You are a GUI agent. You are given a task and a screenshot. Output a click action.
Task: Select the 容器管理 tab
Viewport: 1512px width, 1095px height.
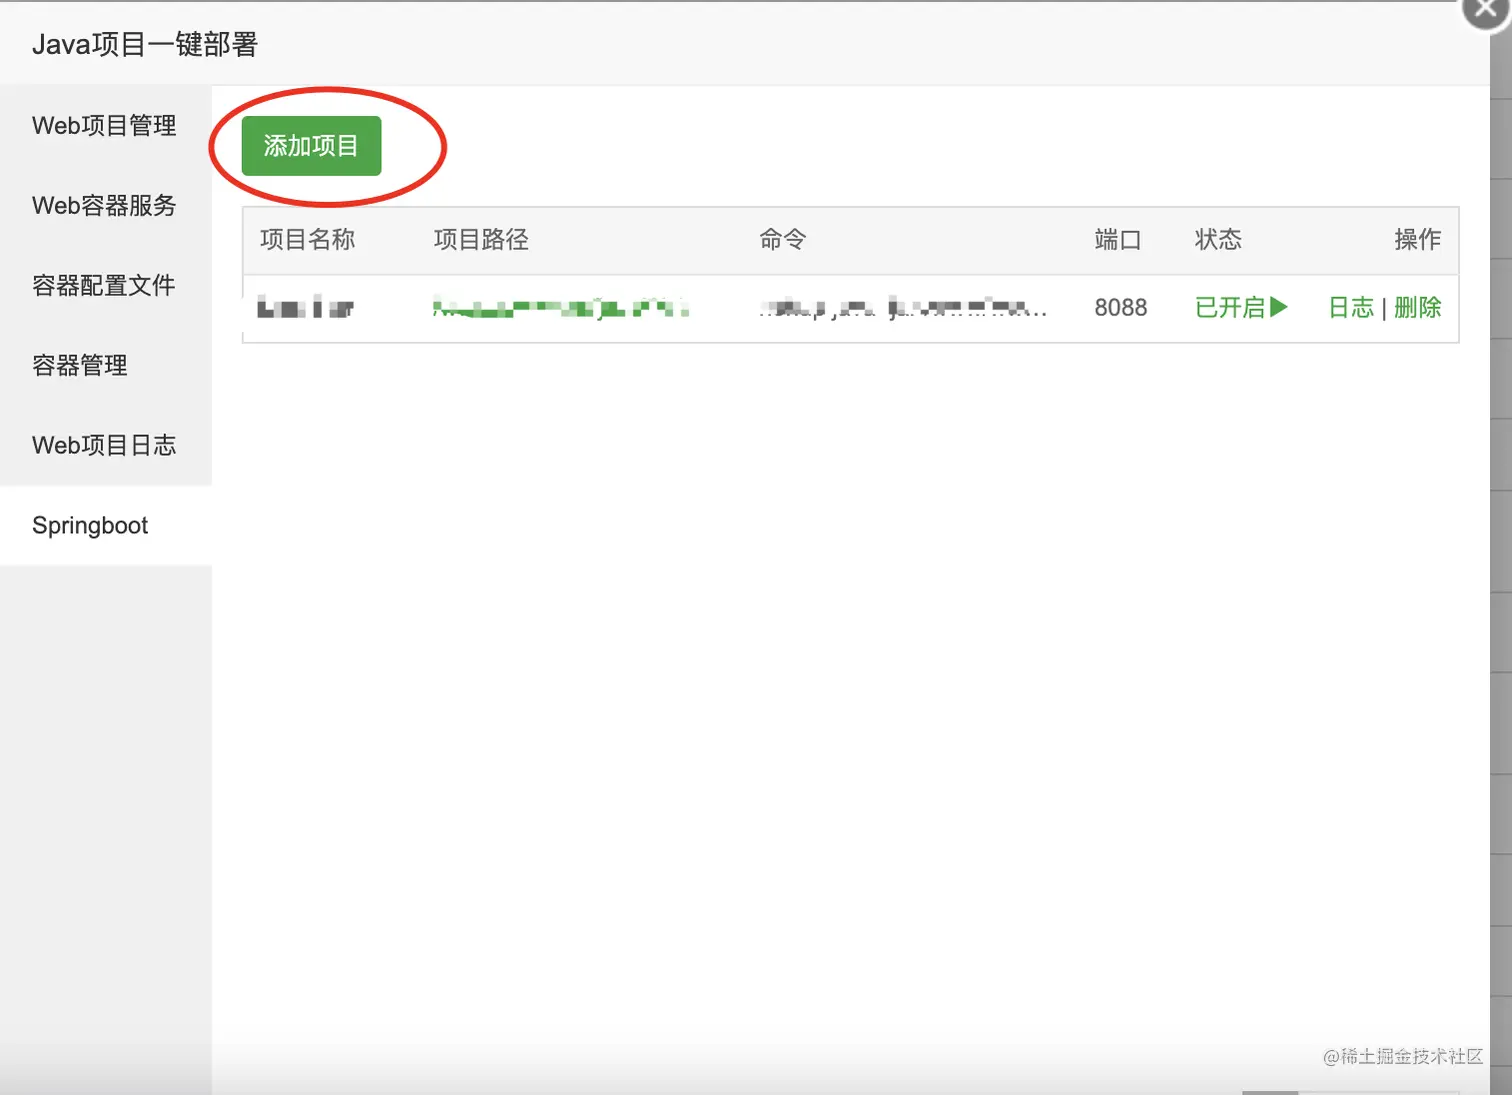tap(105, 366)
